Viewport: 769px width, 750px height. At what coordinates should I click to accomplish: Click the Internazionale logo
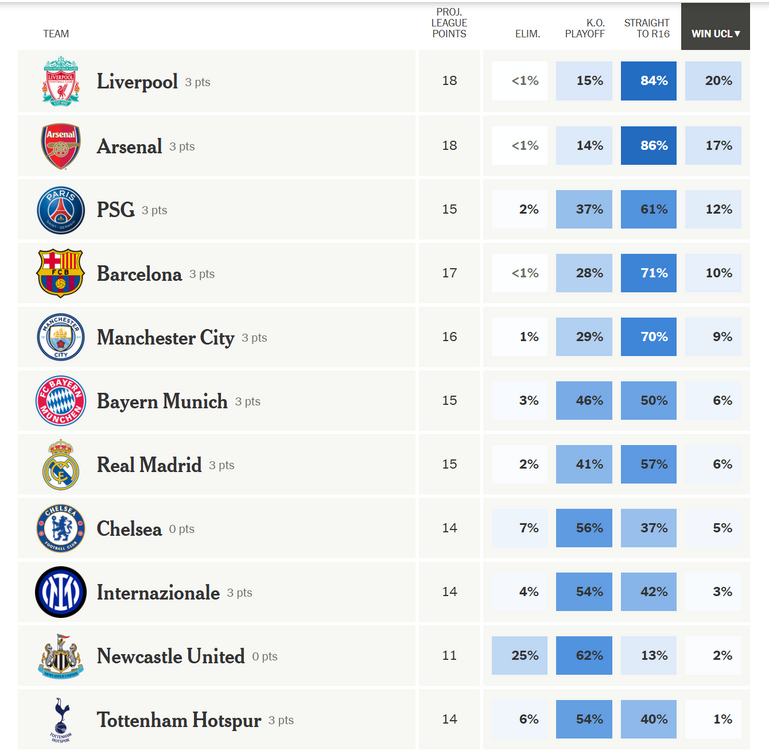(61, 592)
